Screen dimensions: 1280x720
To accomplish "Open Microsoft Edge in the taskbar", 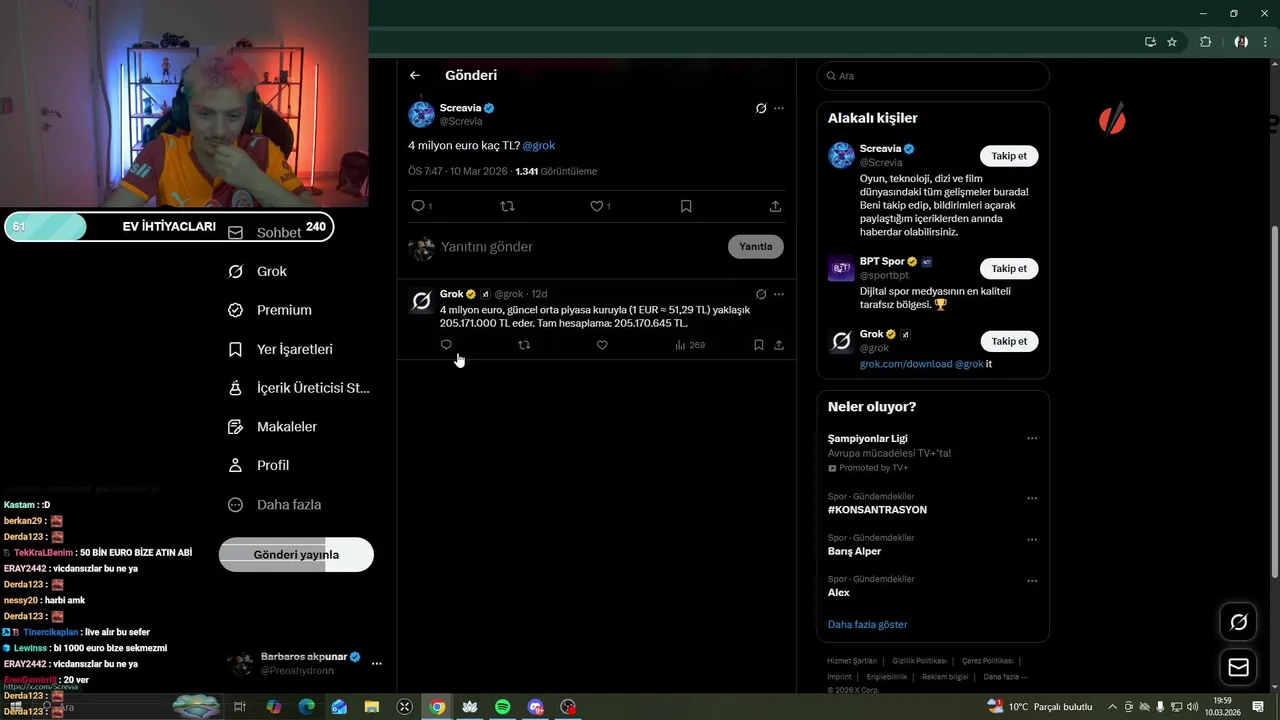I will pos(306,707).
